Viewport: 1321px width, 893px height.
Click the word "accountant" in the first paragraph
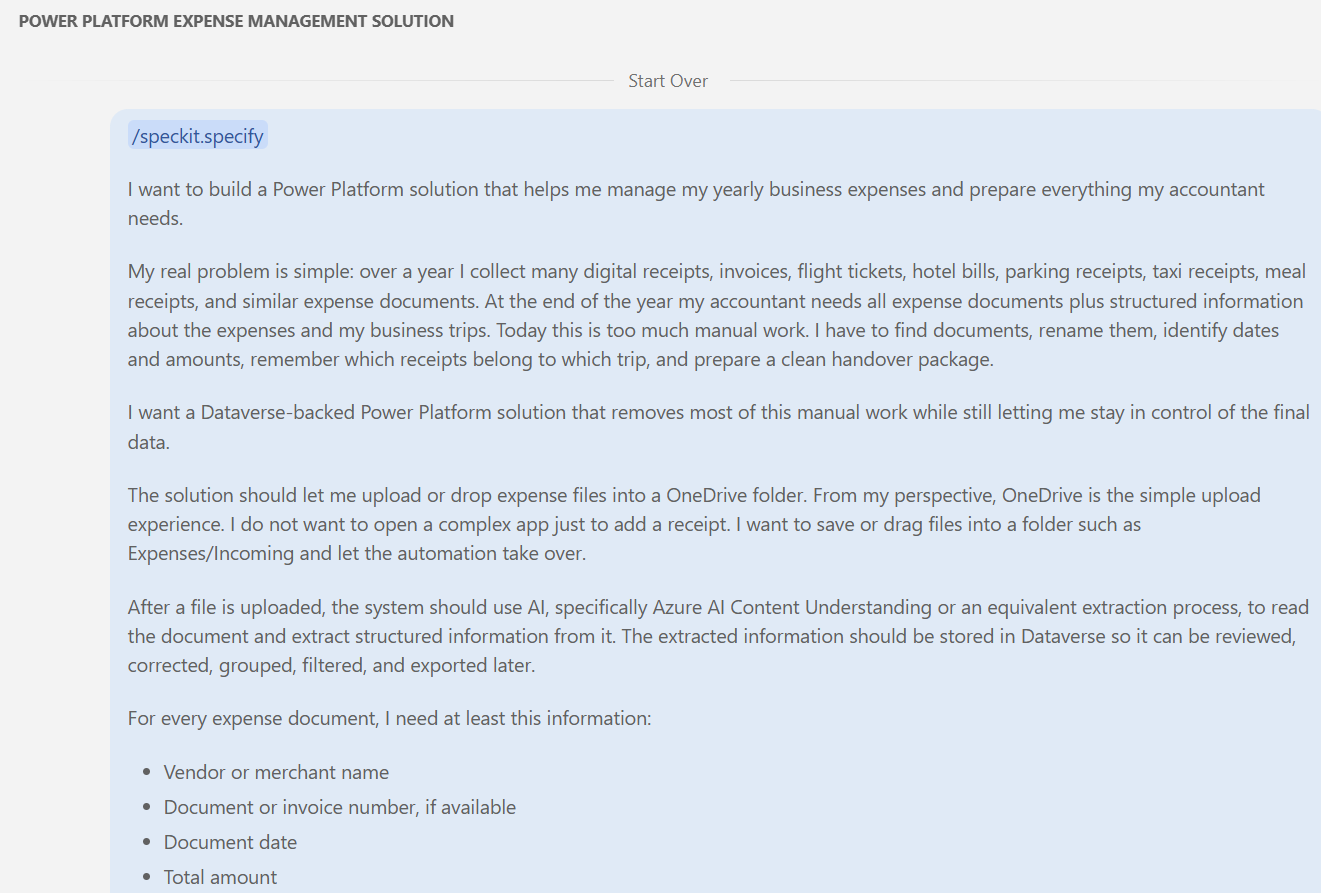[x=1217, y=189]
